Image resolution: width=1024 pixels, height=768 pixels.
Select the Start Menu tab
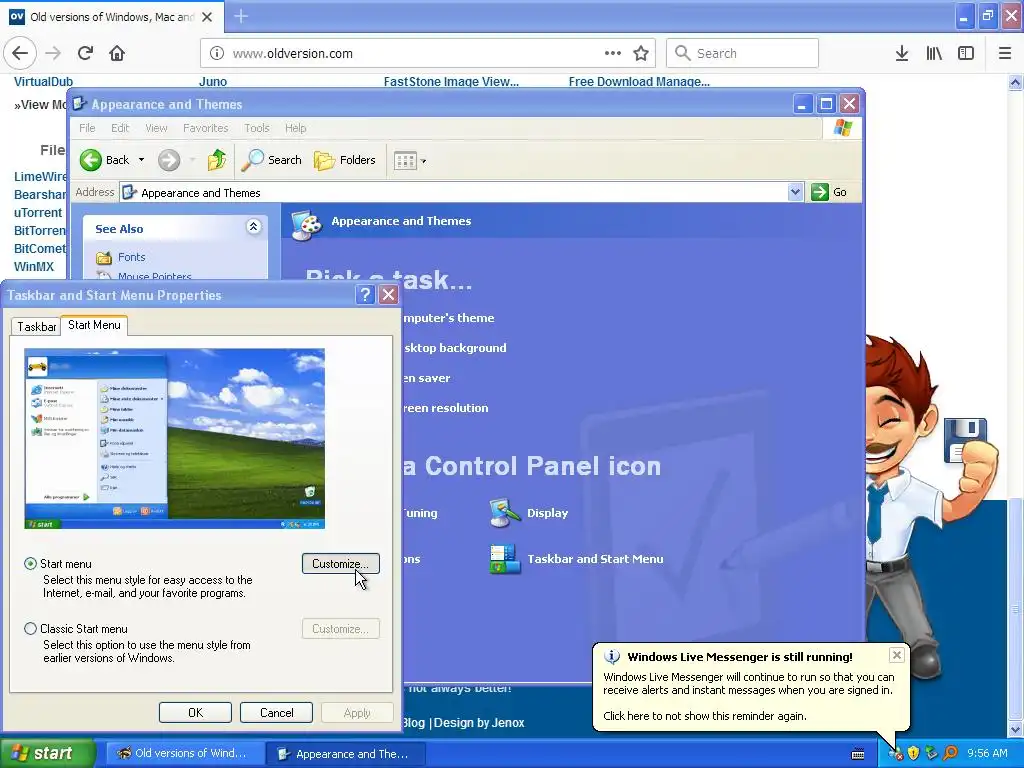pyautogui.click(x=94, y=325)
